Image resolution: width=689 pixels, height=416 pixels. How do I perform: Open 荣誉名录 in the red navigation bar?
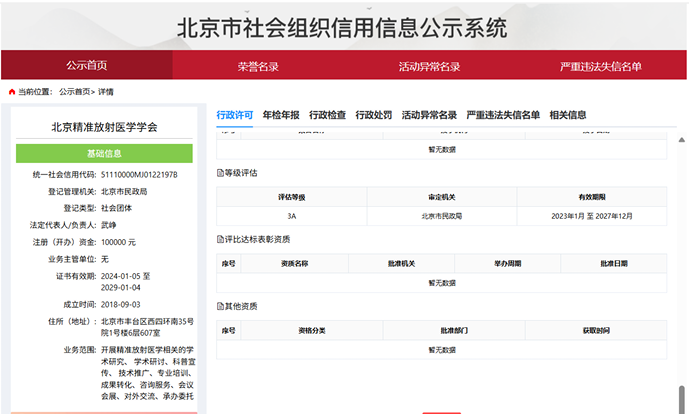[x=258, y=66]
